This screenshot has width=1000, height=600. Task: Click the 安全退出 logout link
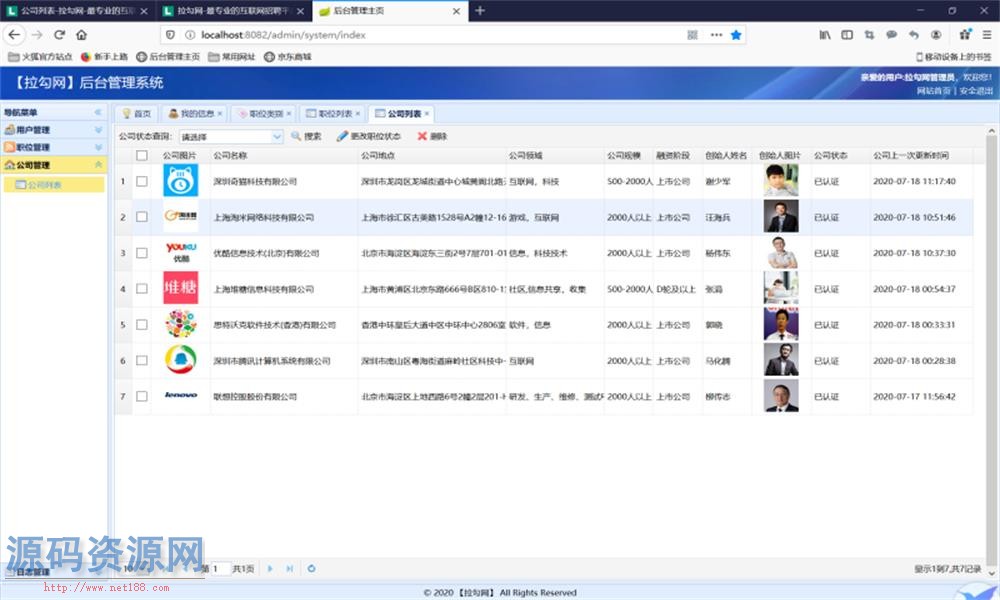click(x=975, y=91)
